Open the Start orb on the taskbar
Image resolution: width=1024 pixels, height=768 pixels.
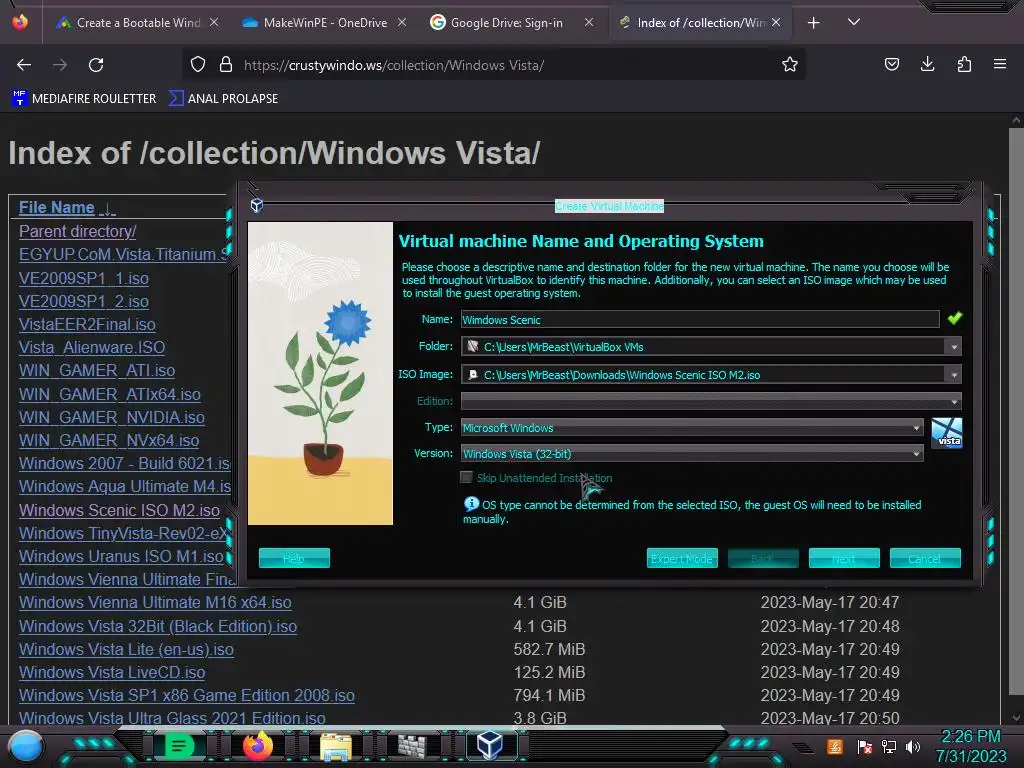26,746
